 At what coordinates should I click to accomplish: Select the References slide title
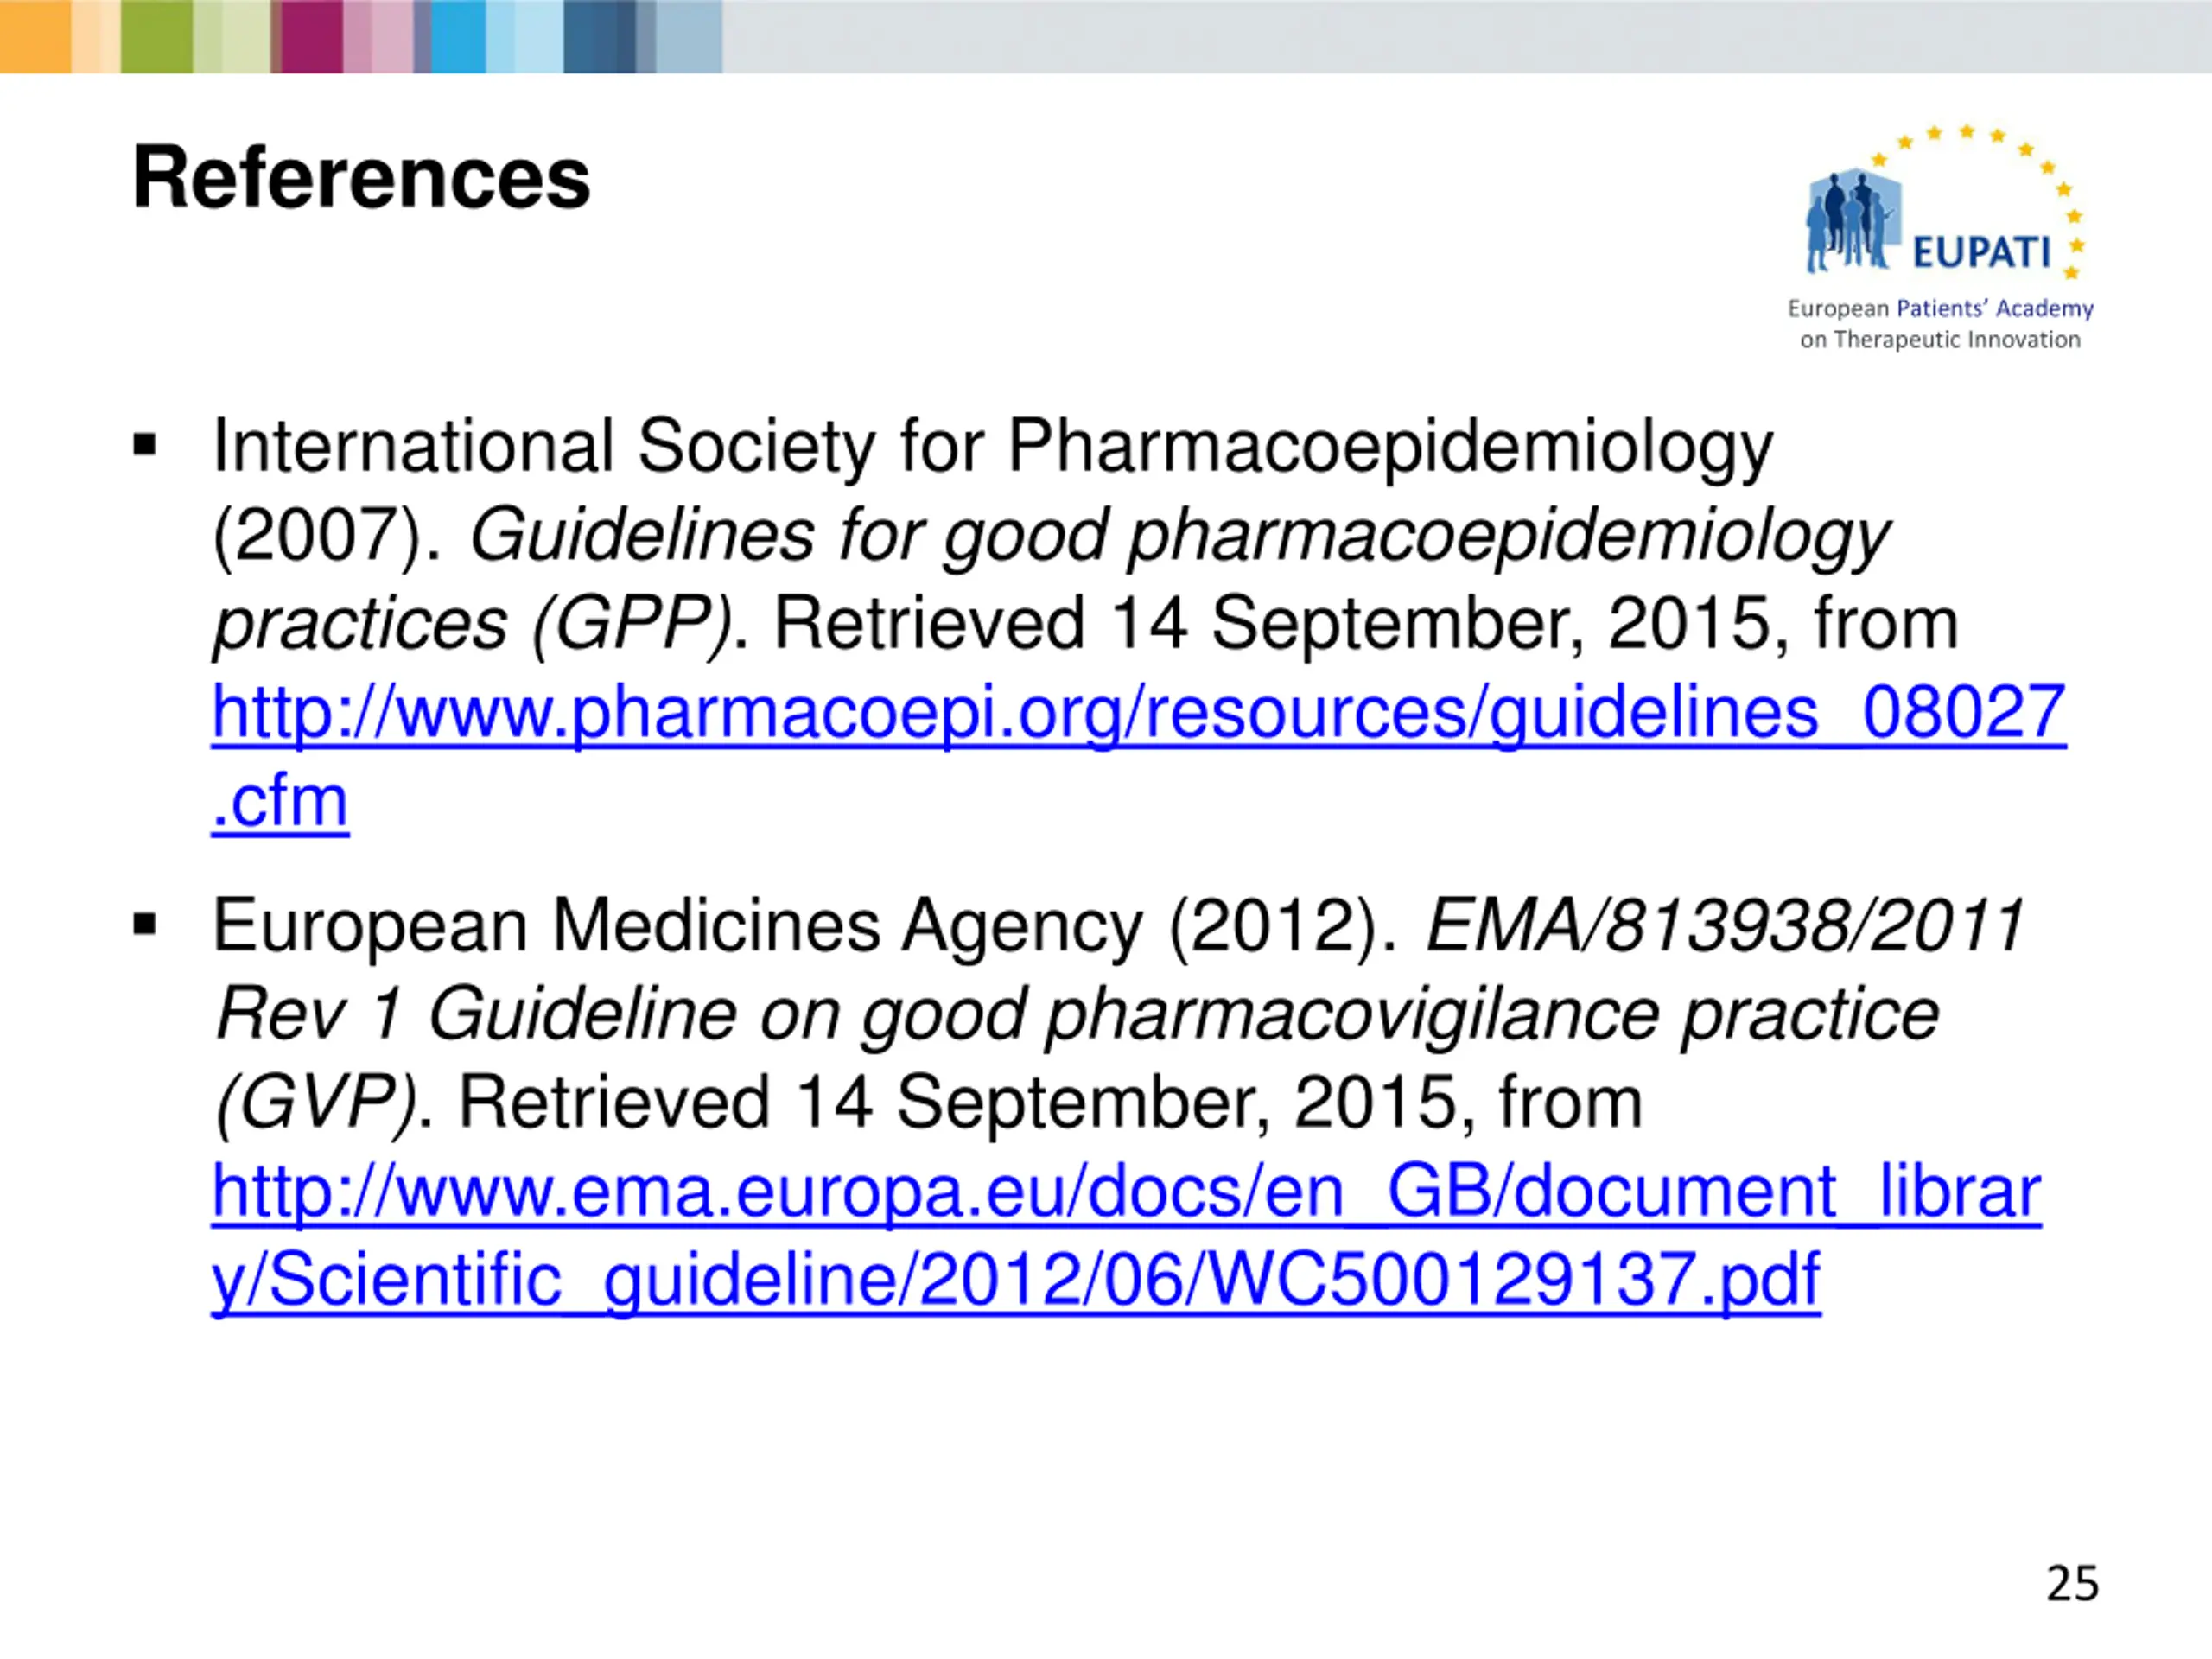361,178
